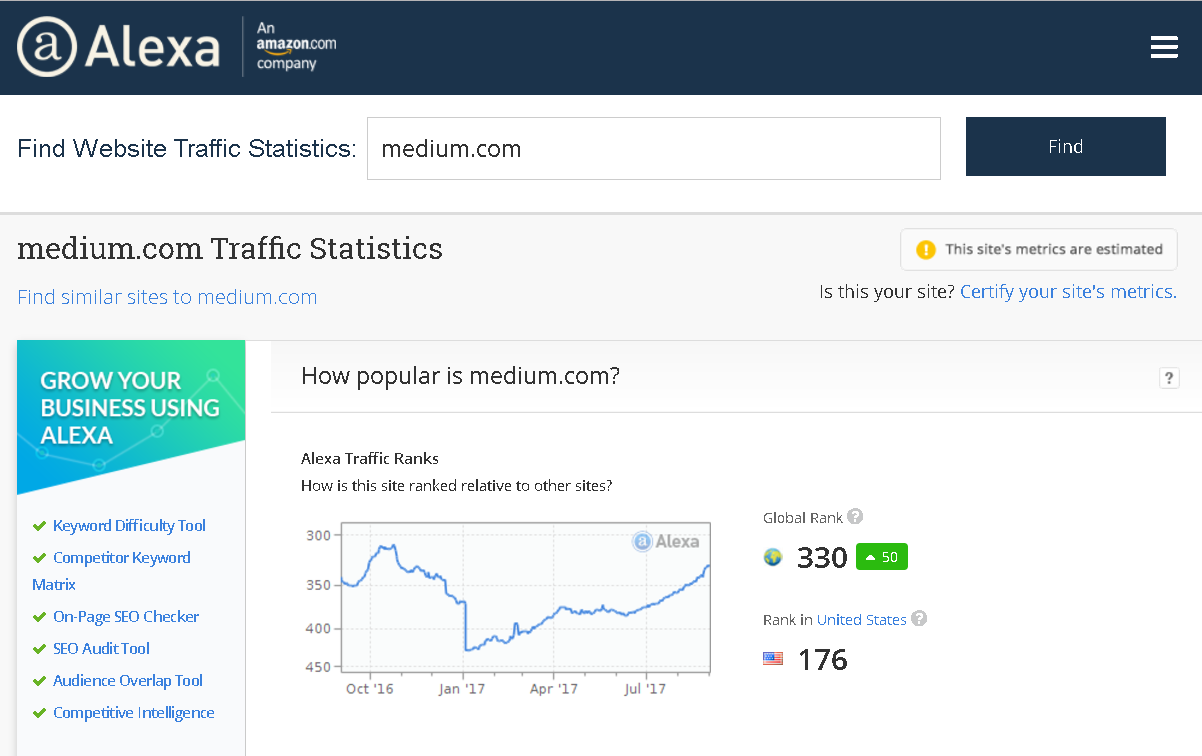
Task: Click the green rank change badge 50
Action: [x=882, y=557]
